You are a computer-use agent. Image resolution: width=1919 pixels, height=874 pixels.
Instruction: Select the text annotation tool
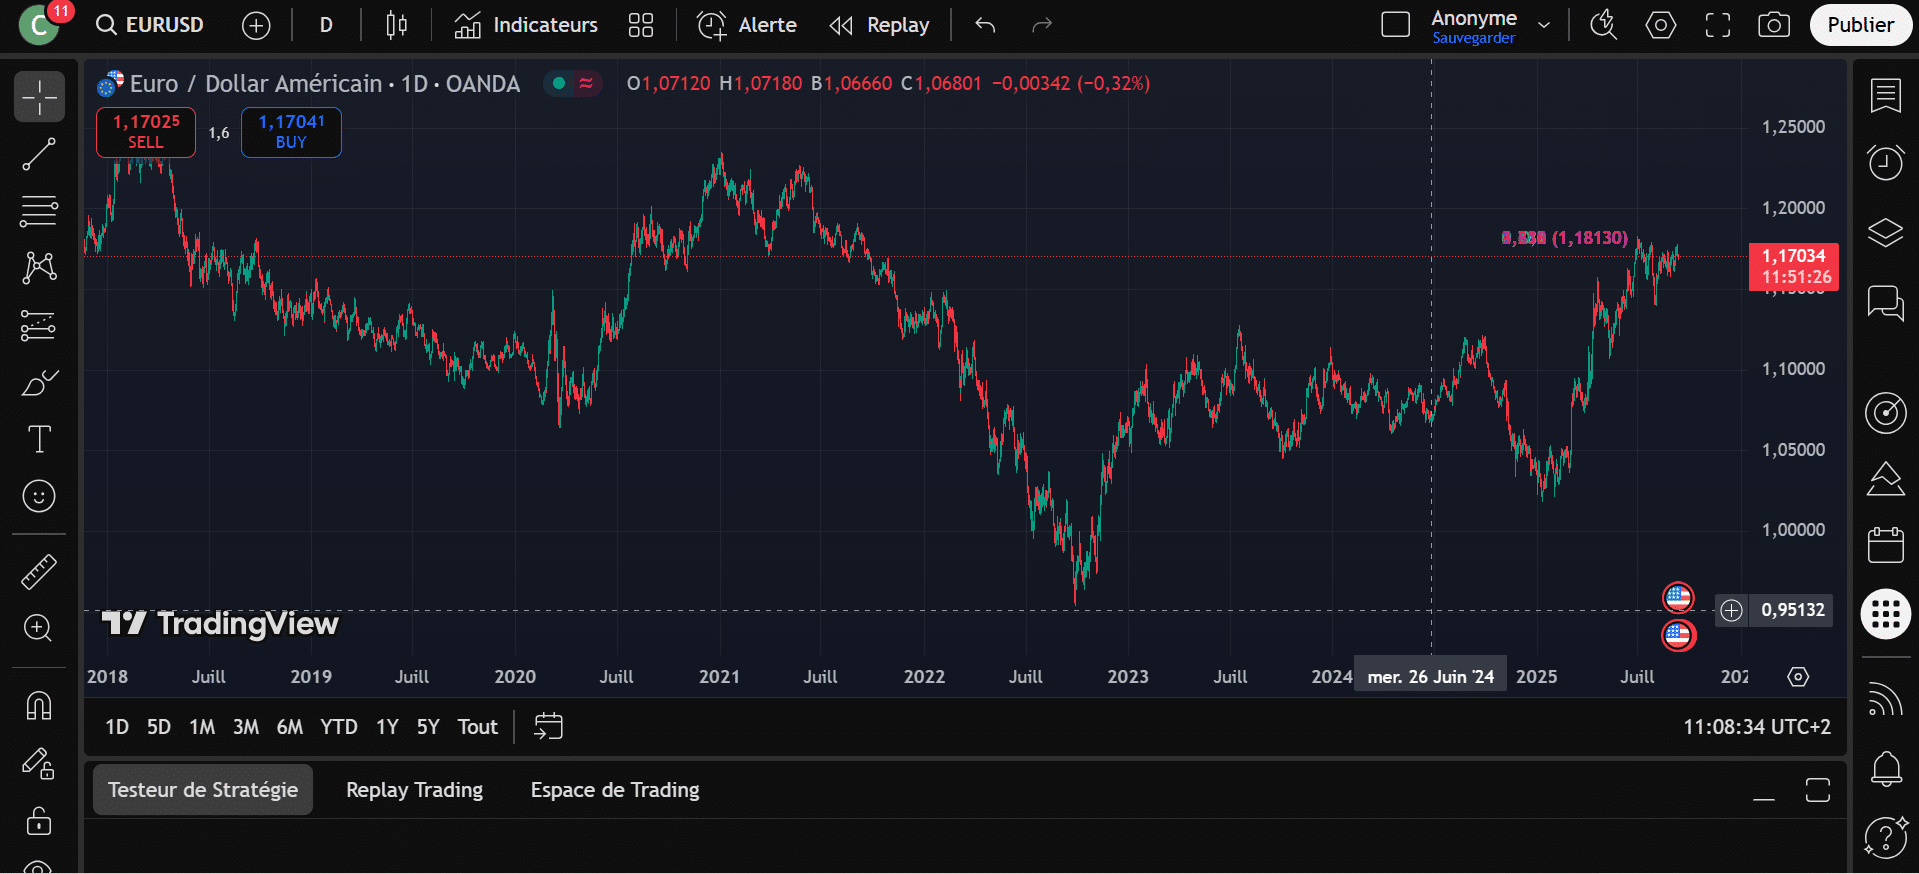[x=39, y=439]
